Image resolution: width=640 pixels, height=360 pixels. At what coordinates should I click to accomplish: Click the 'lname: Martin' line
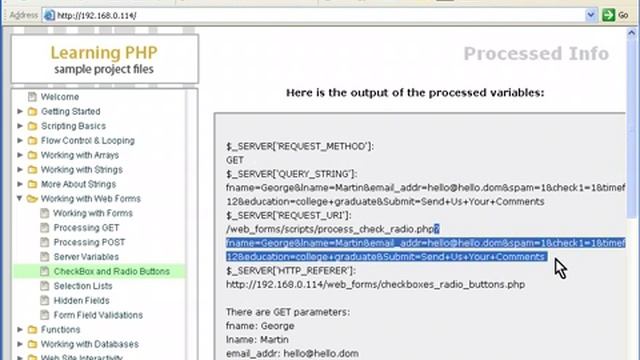257,340
